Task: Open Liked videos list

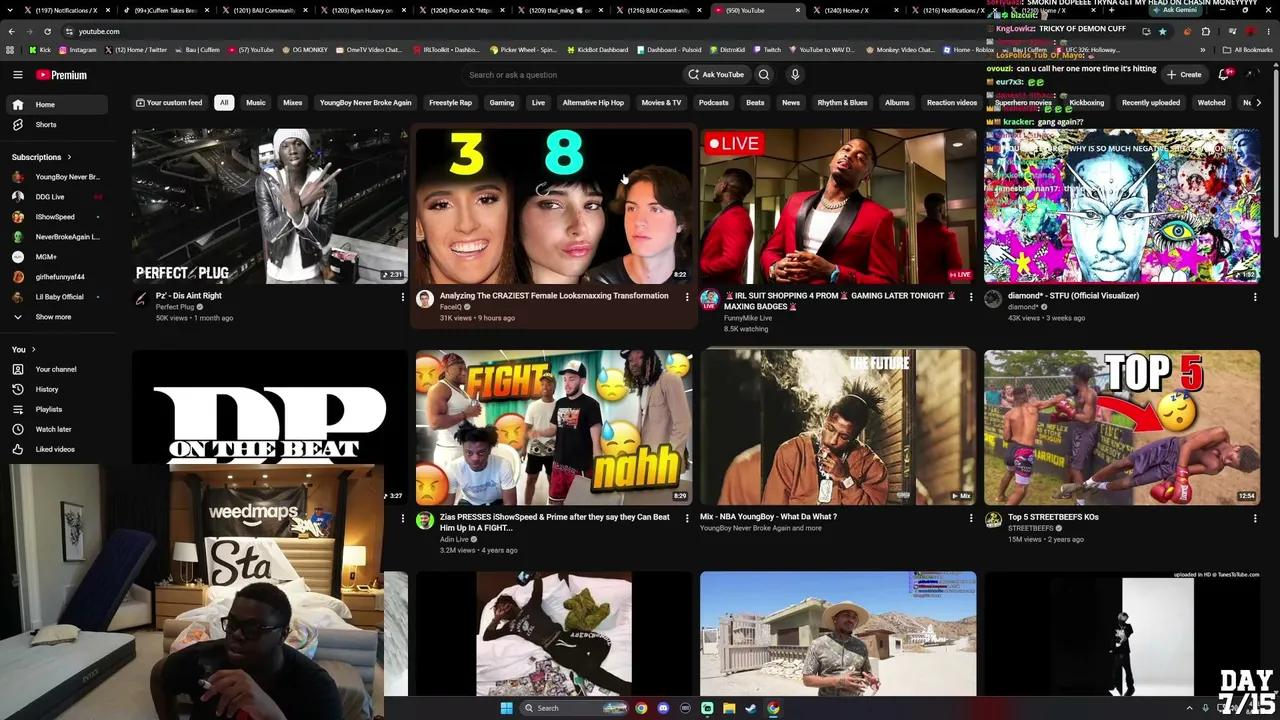Action: click(x=58, y=449)
